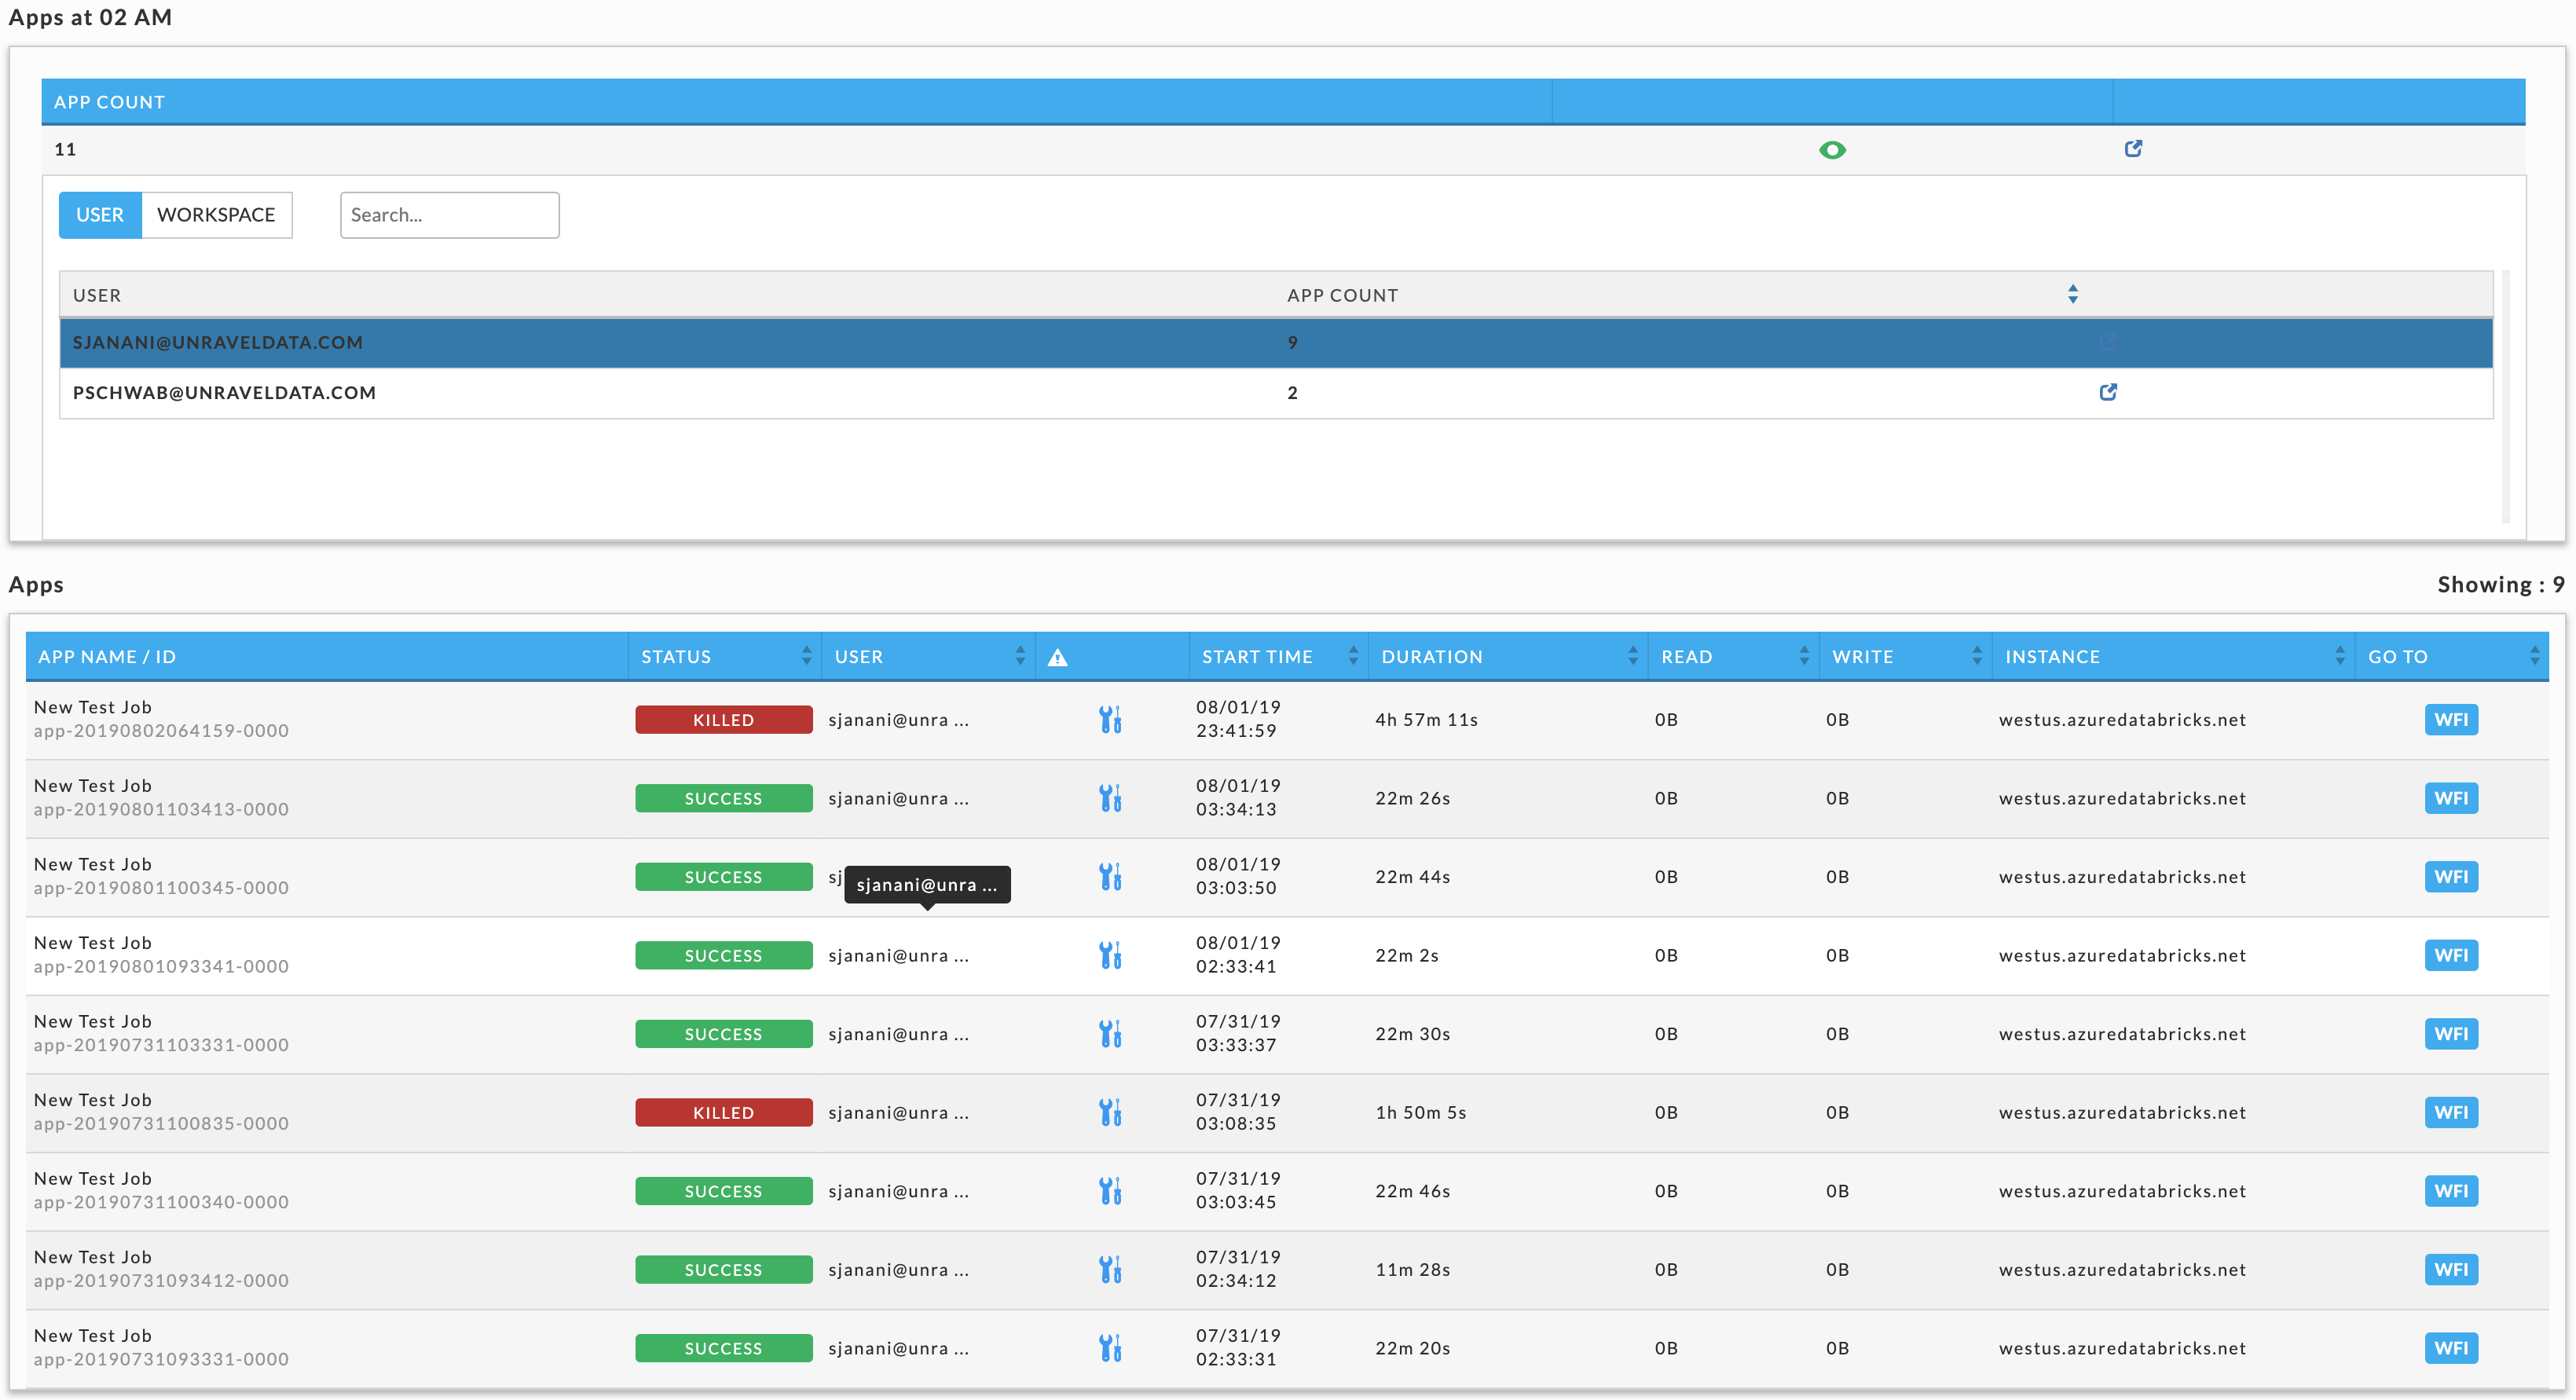Viewport: 2576px width, 1400px height.
Task: Click the USER tab button
Action: [x=100, y=214]
